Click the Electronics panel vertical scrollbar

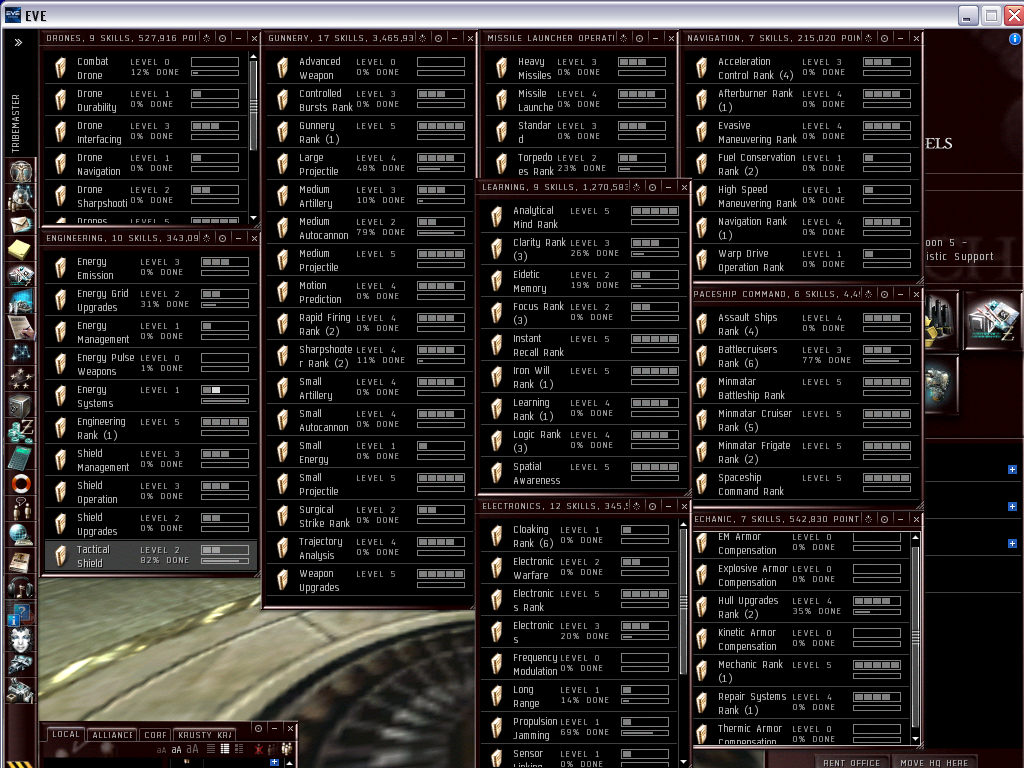tap(683, 601)
